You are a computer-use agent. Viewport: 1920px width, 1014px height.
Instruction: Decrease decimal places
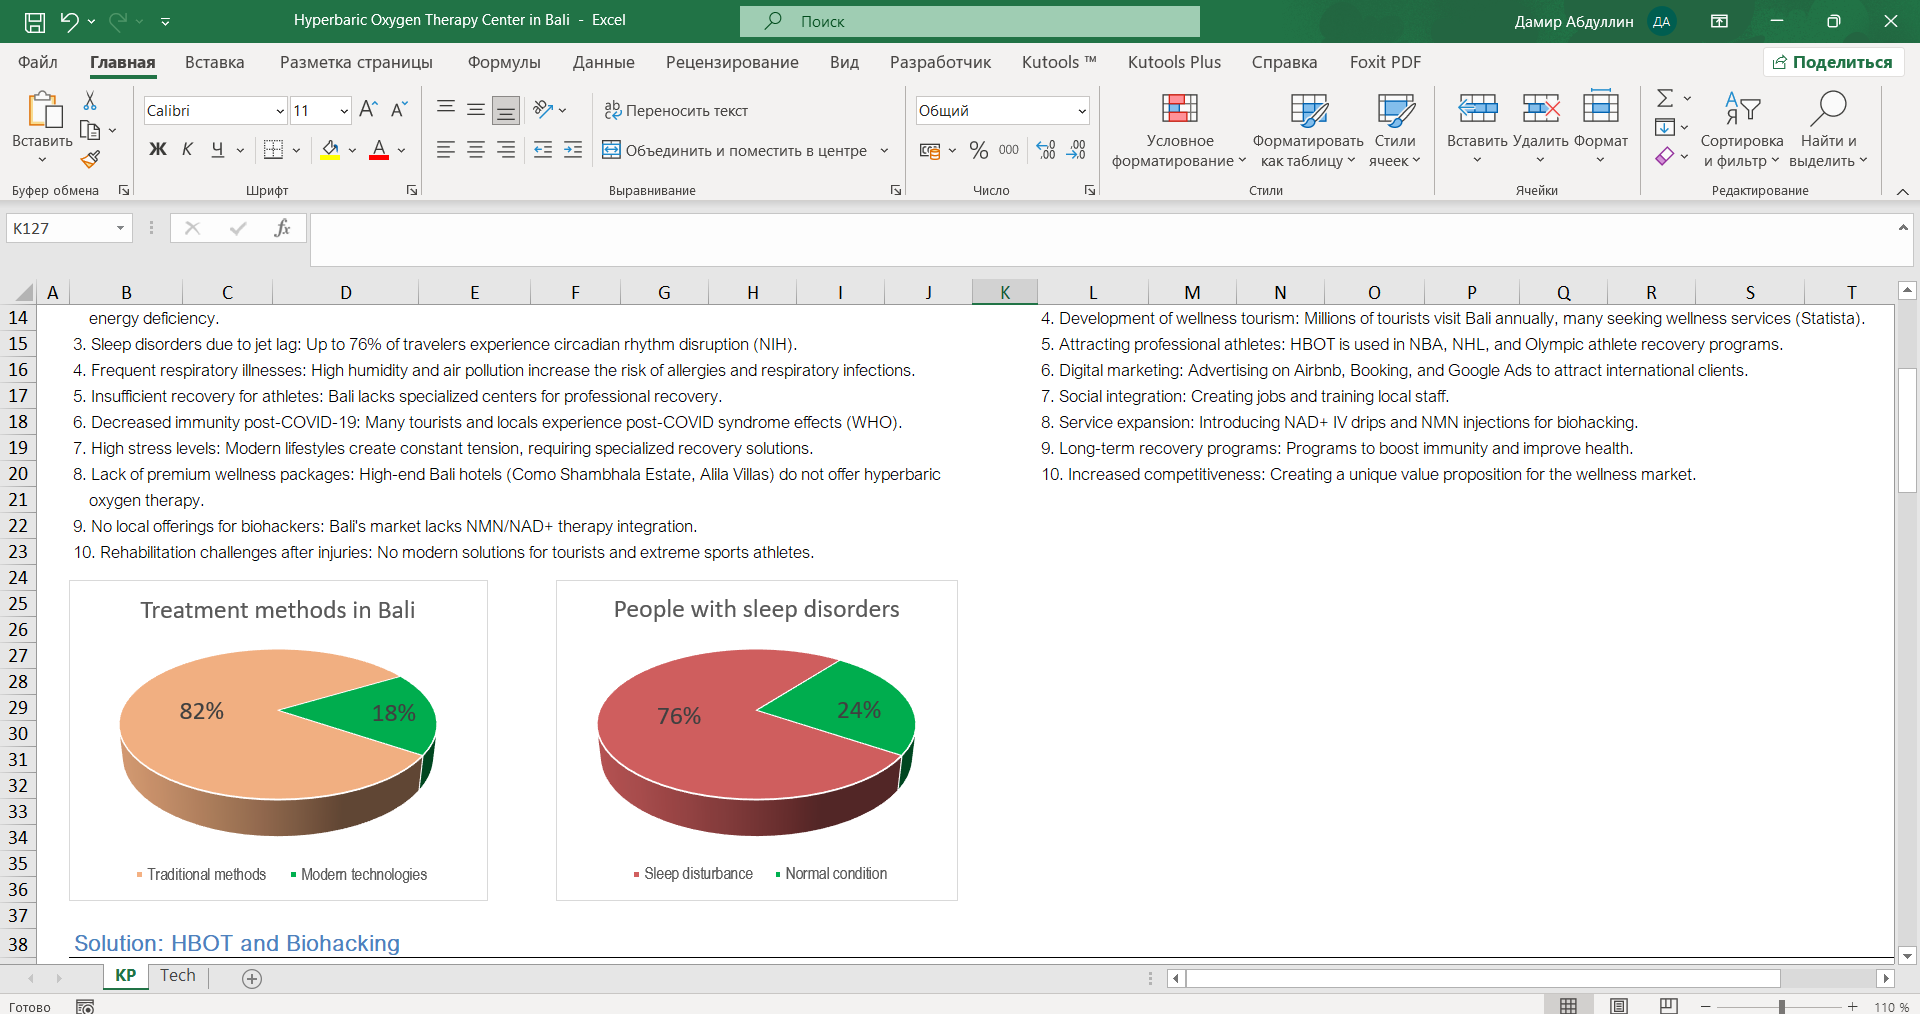[x=1076, y=150]
